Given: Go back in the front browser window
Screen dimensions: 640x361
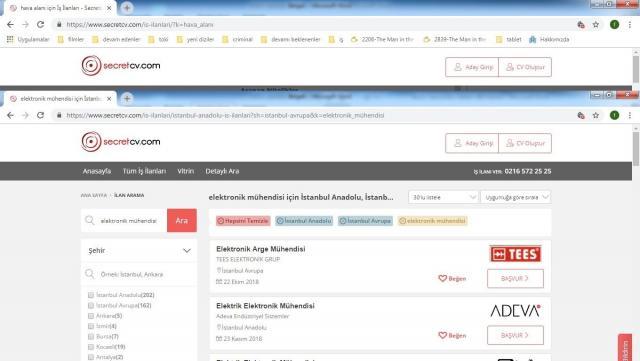Looking at the screenshot, I should click(x=10, y=116).
